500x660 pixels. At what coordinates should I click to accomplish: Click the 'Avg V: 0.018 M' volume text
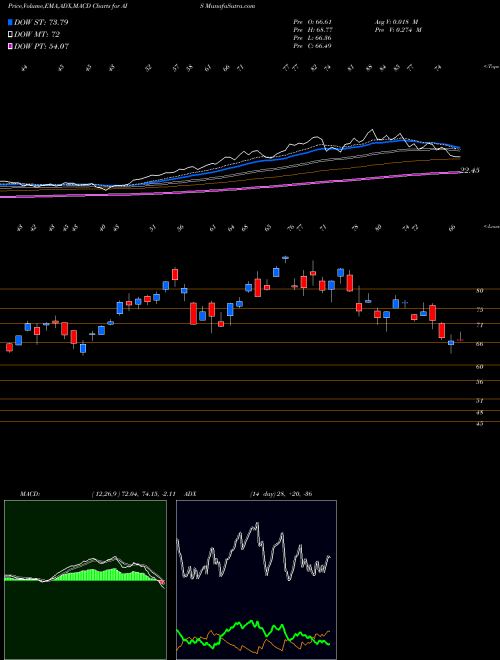[396, 22]
